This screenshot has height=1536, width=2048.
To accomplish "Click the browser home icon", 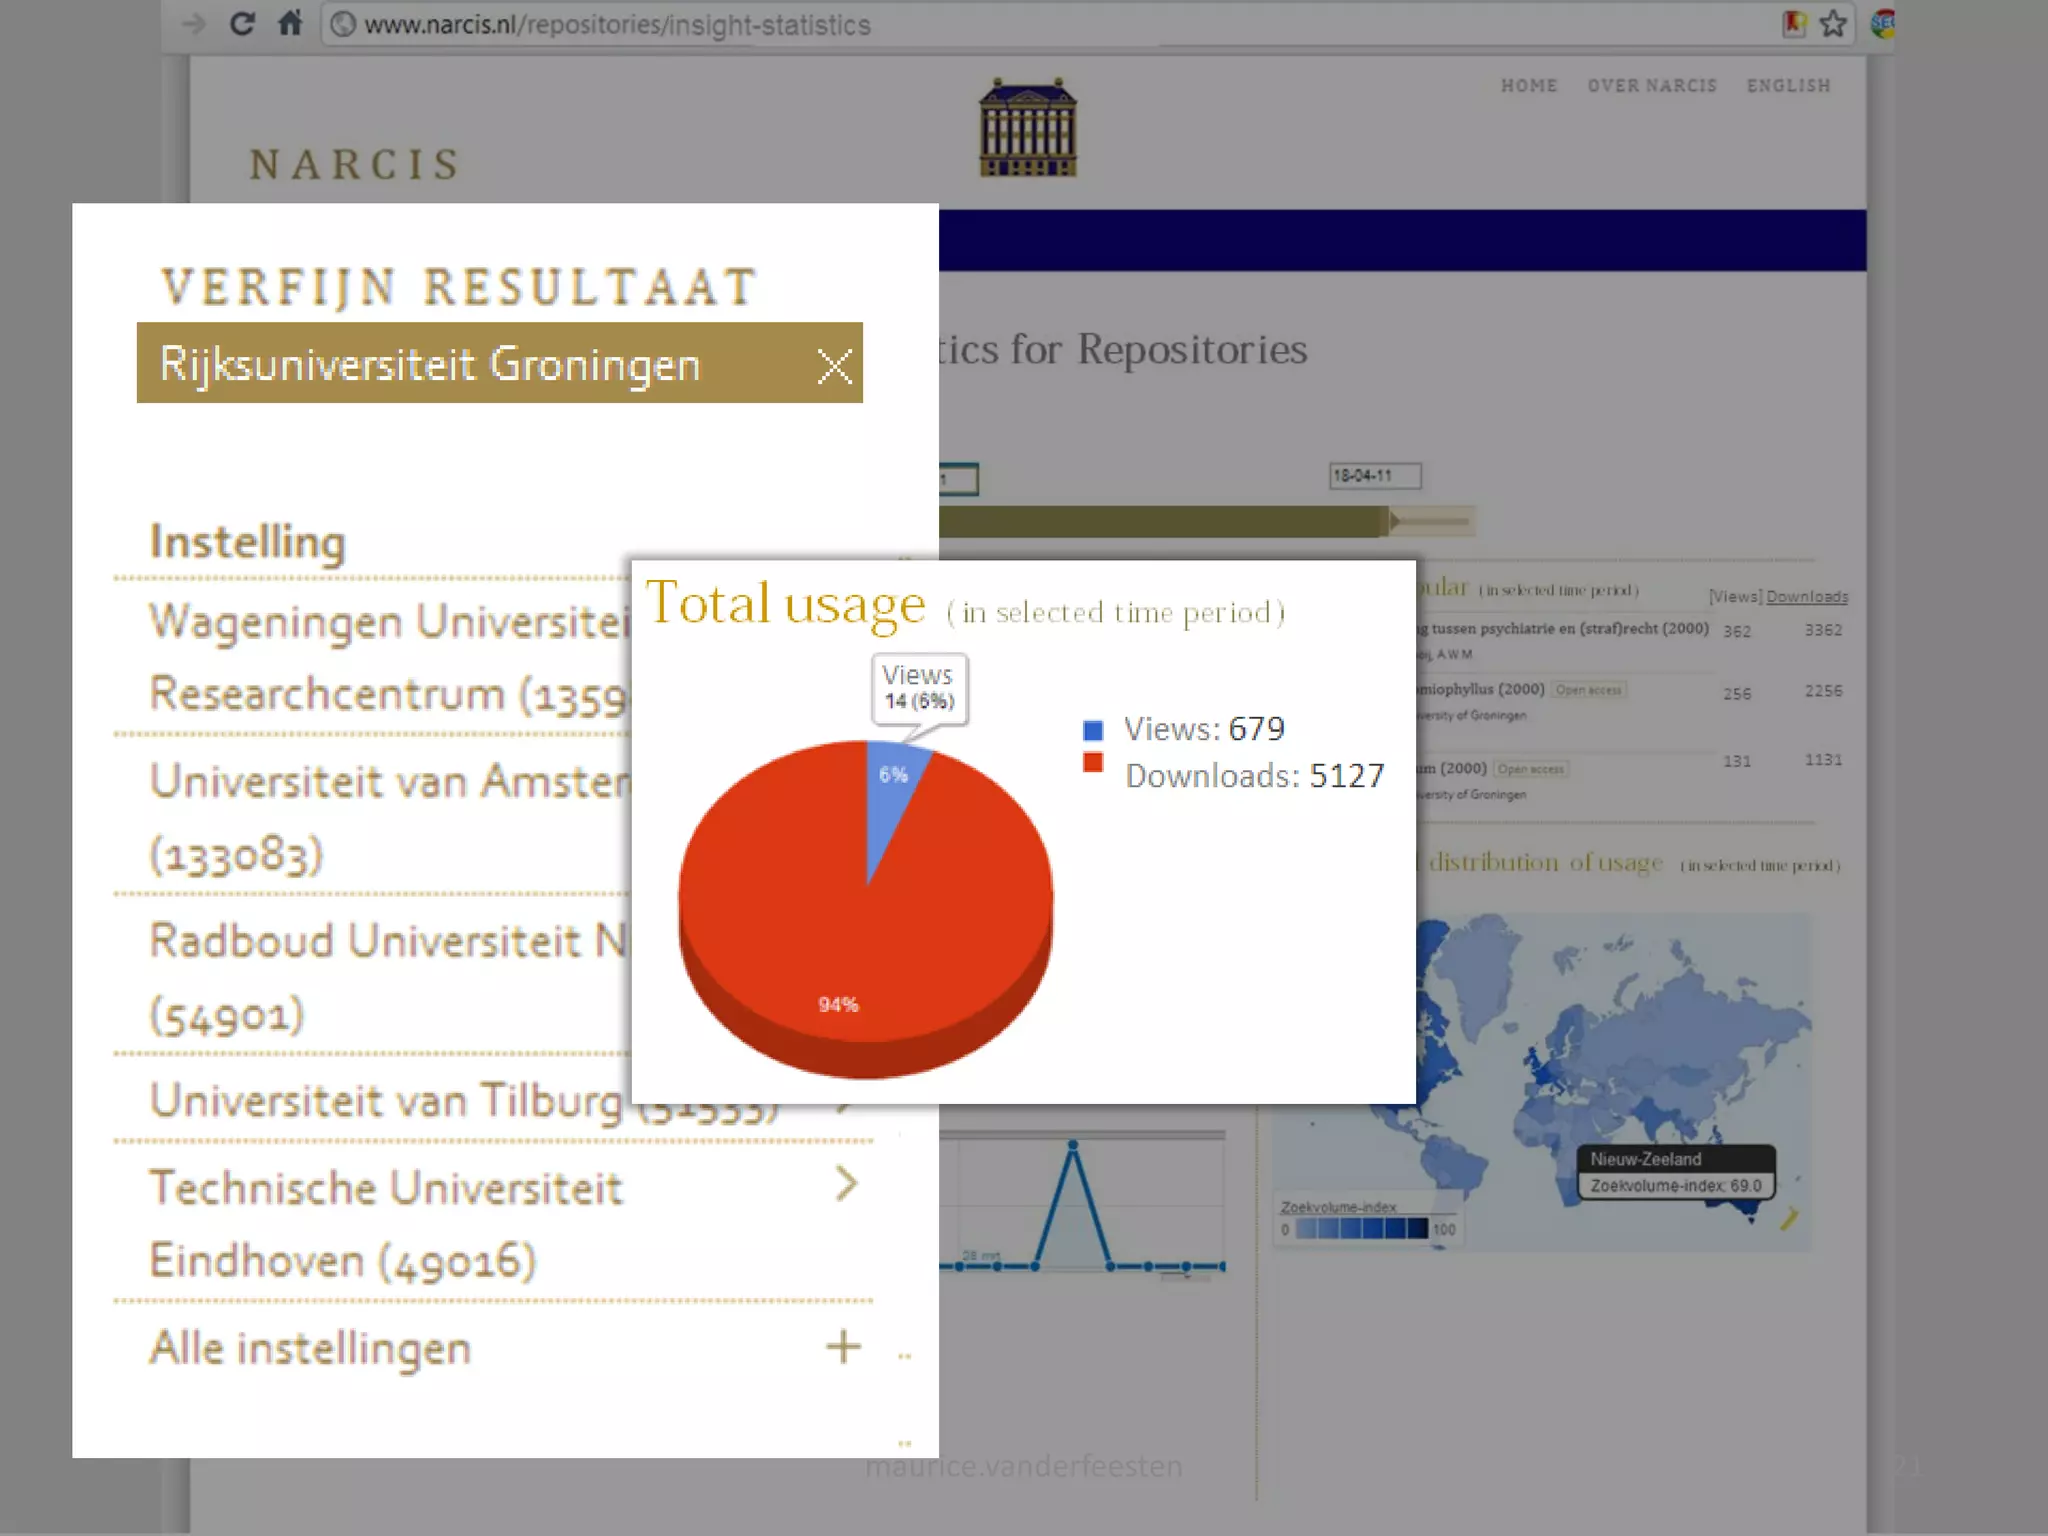I will click(290, 24).
